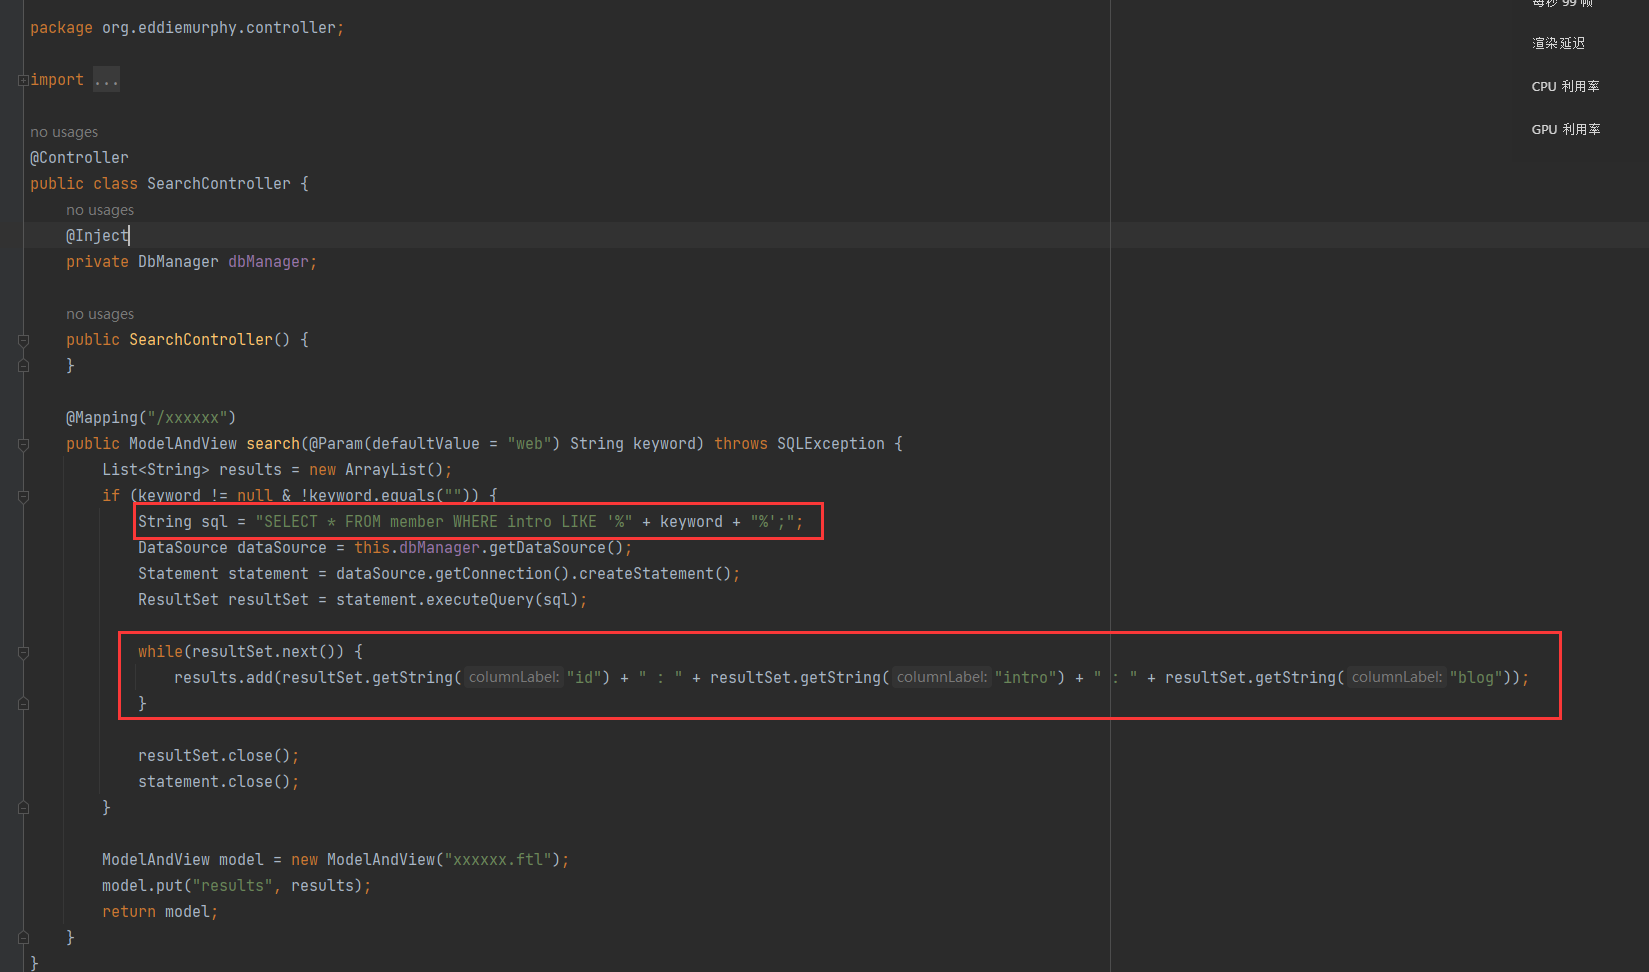Click the getDataSource() method call
The image size is (1649, 972).
556,548
